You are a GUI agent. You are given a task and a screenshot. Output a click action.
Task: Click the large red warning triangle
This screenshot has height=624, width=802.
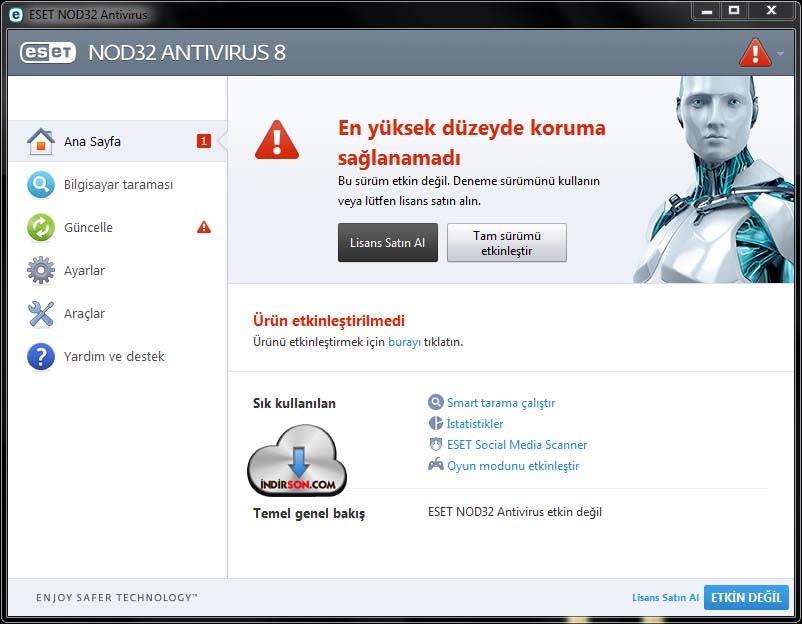277,140
